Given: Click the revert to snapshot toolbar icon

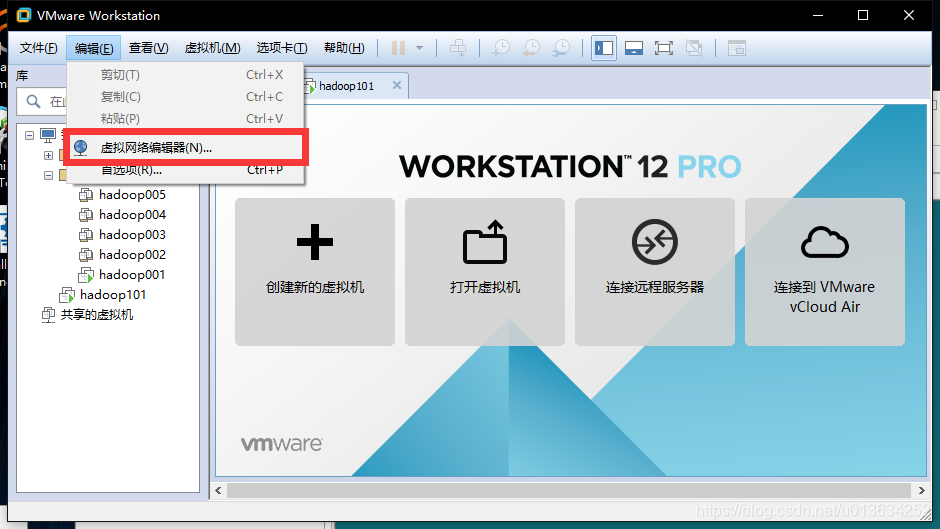Looking at the screenshot, I should [531, 48].
